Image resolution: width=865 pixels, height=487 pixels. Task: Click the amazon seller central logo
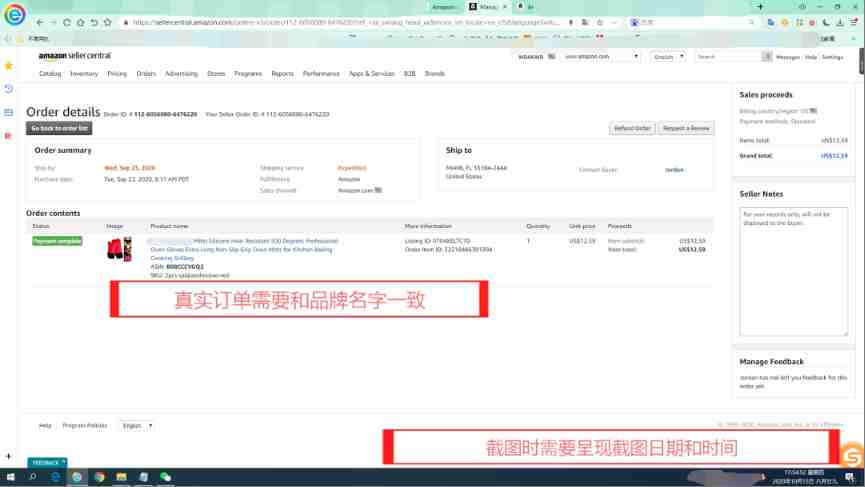point(74,56)
